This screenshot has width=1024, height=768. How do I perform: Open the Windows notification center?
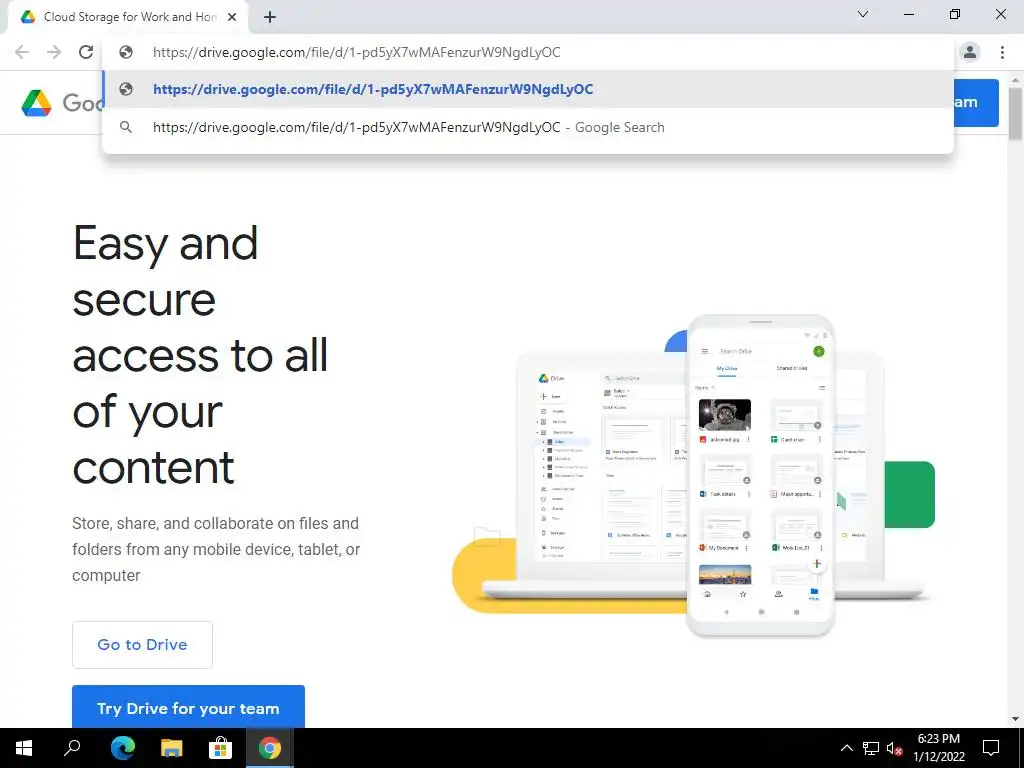click(x=991, y=748)
